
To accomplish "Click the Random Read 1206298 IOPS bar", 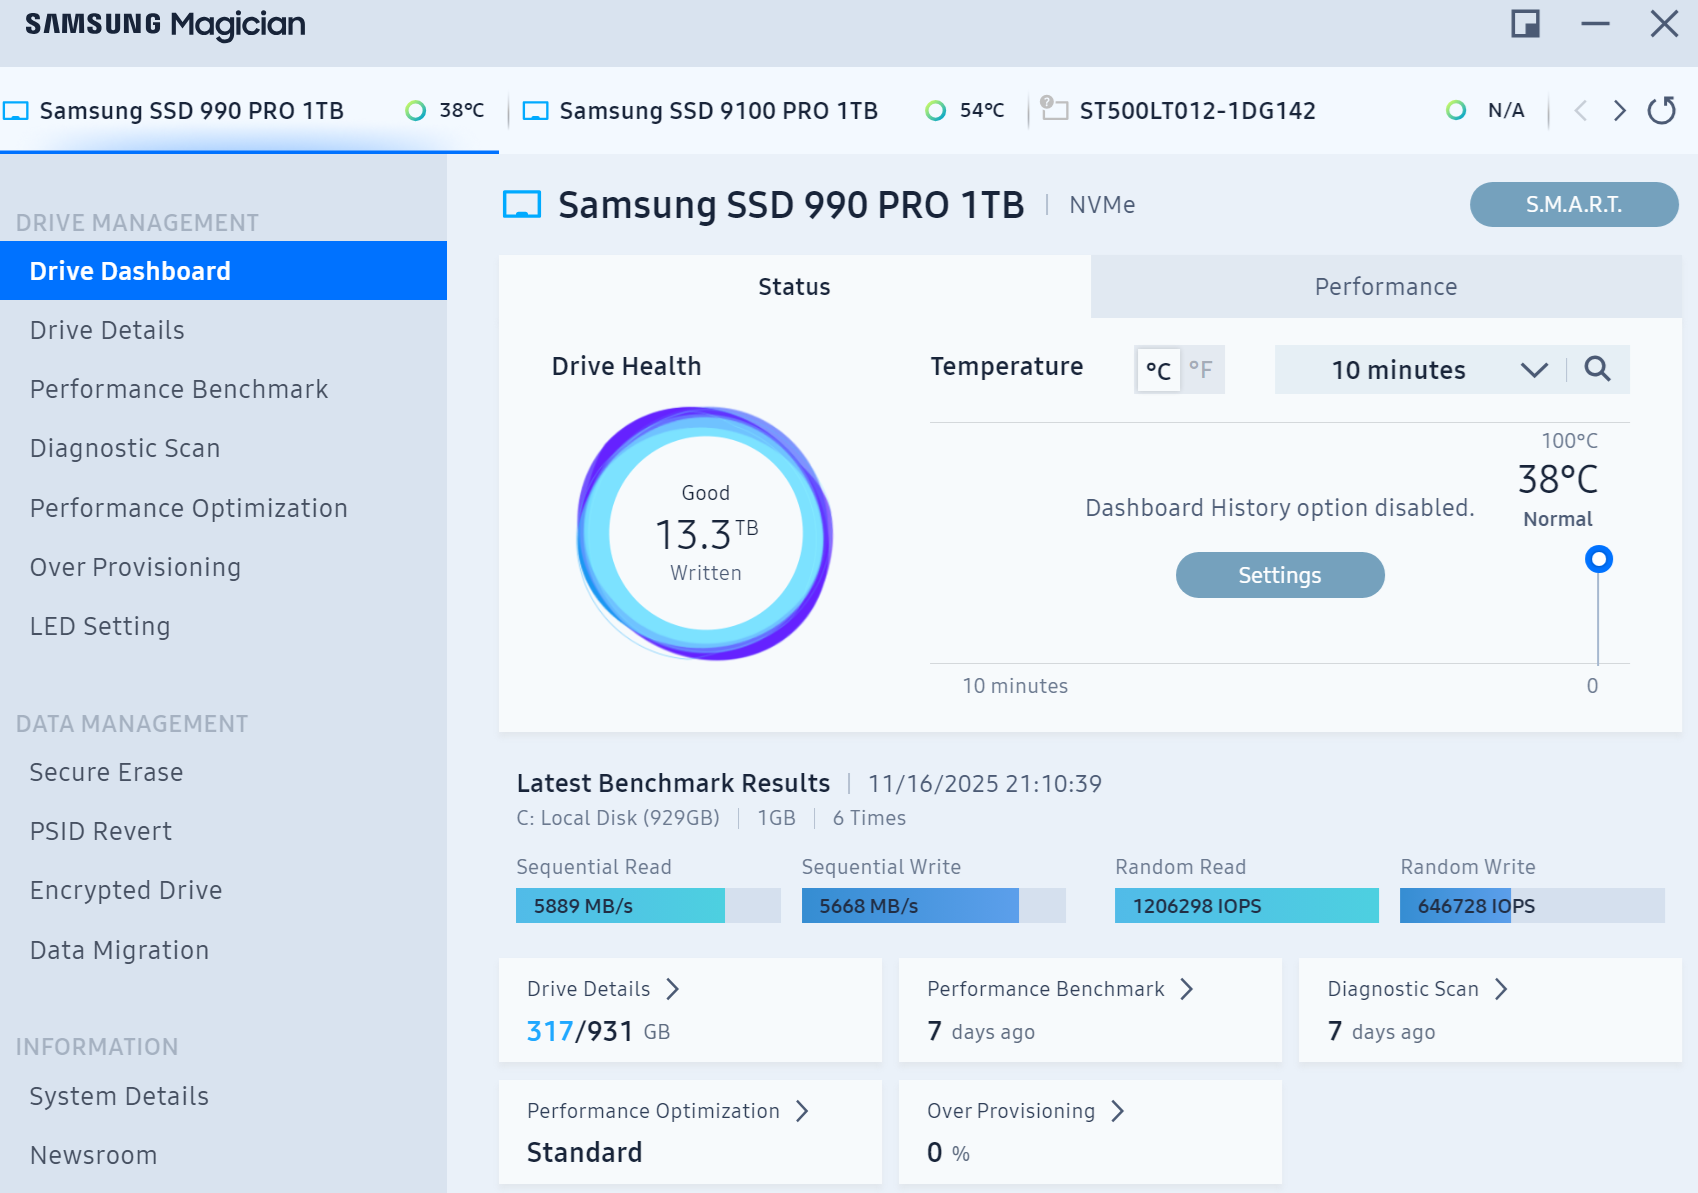I will pos(1247,906).
